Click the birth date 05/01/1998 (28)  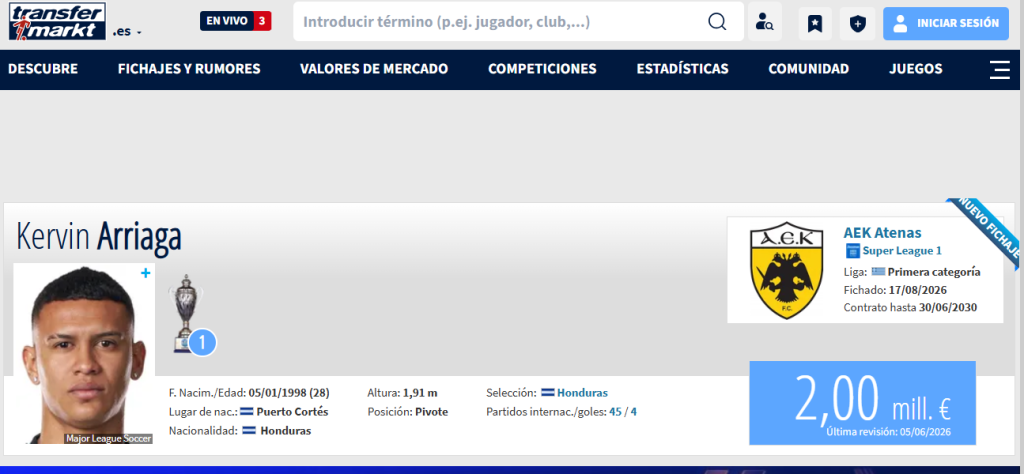[x=289, y=393]
